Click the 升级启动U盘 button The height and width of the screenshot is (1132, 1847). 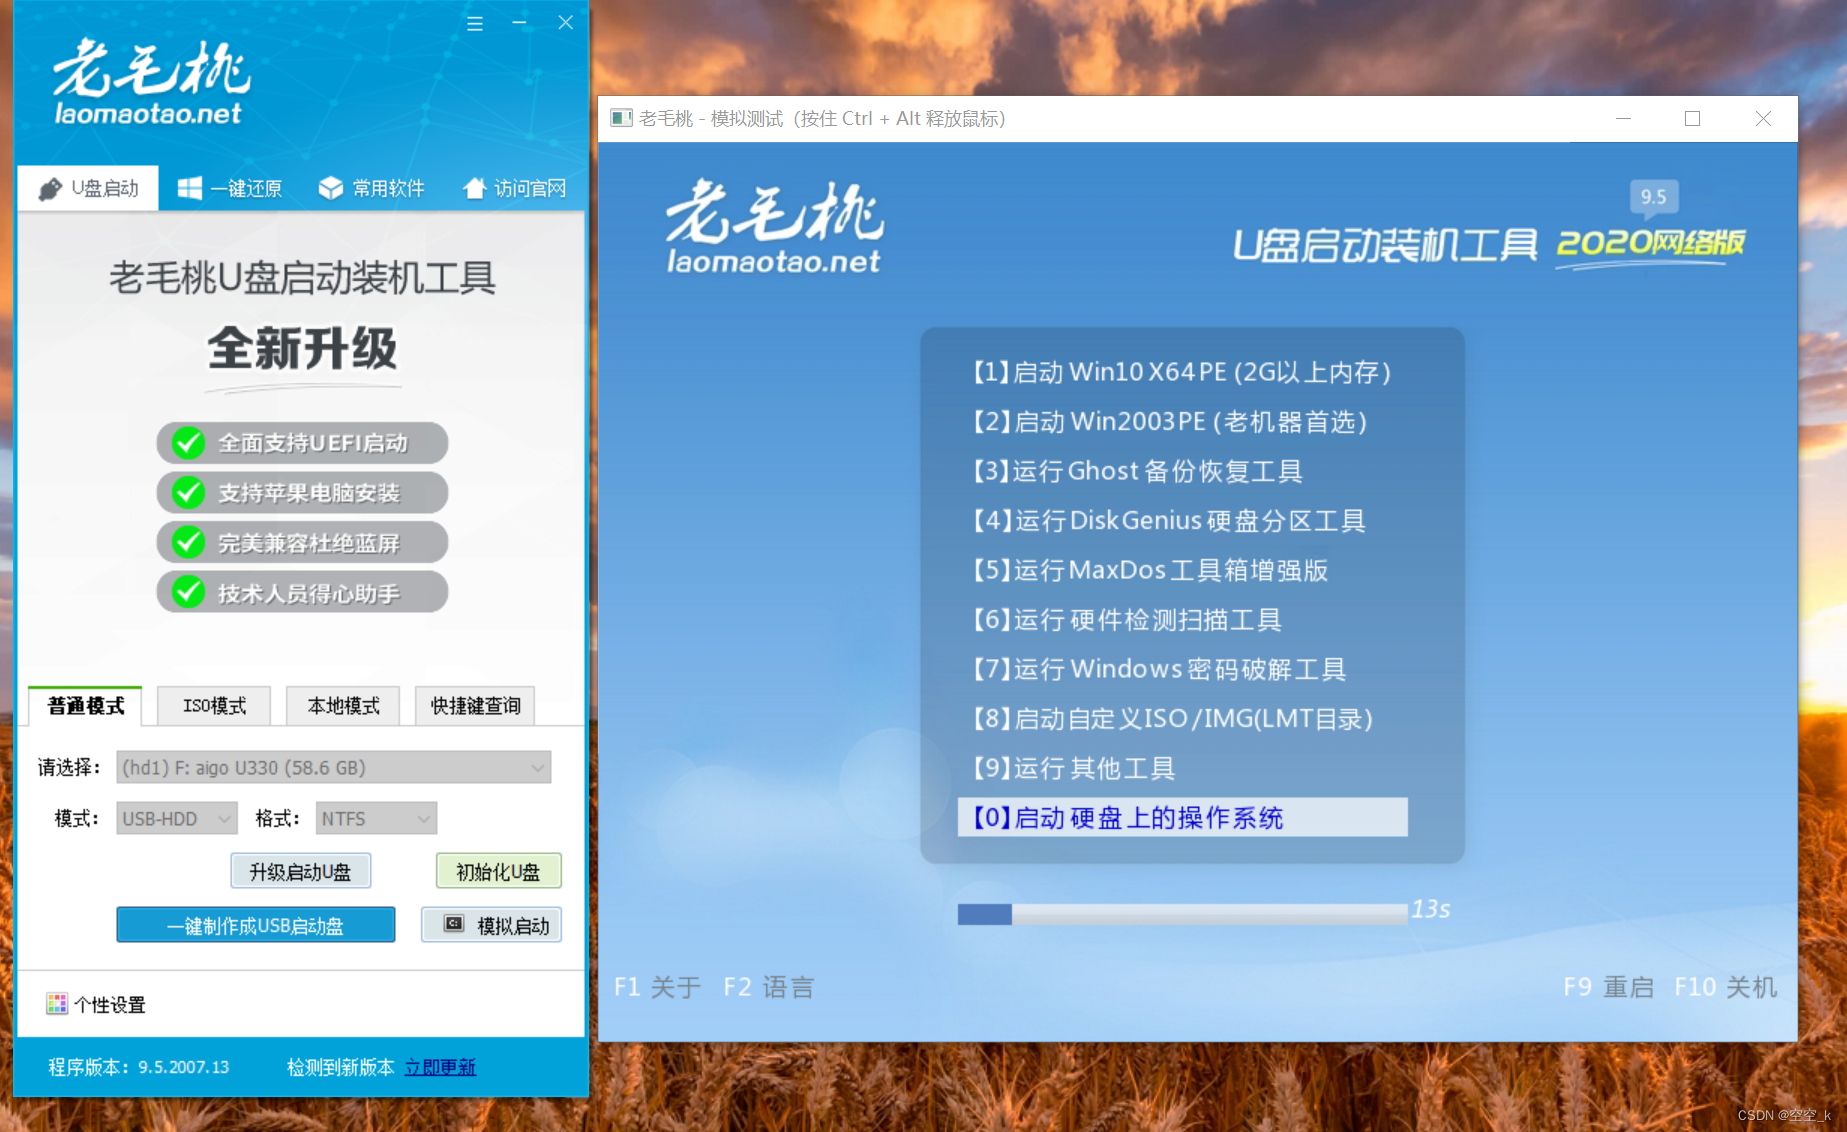[x=300, y=871]
